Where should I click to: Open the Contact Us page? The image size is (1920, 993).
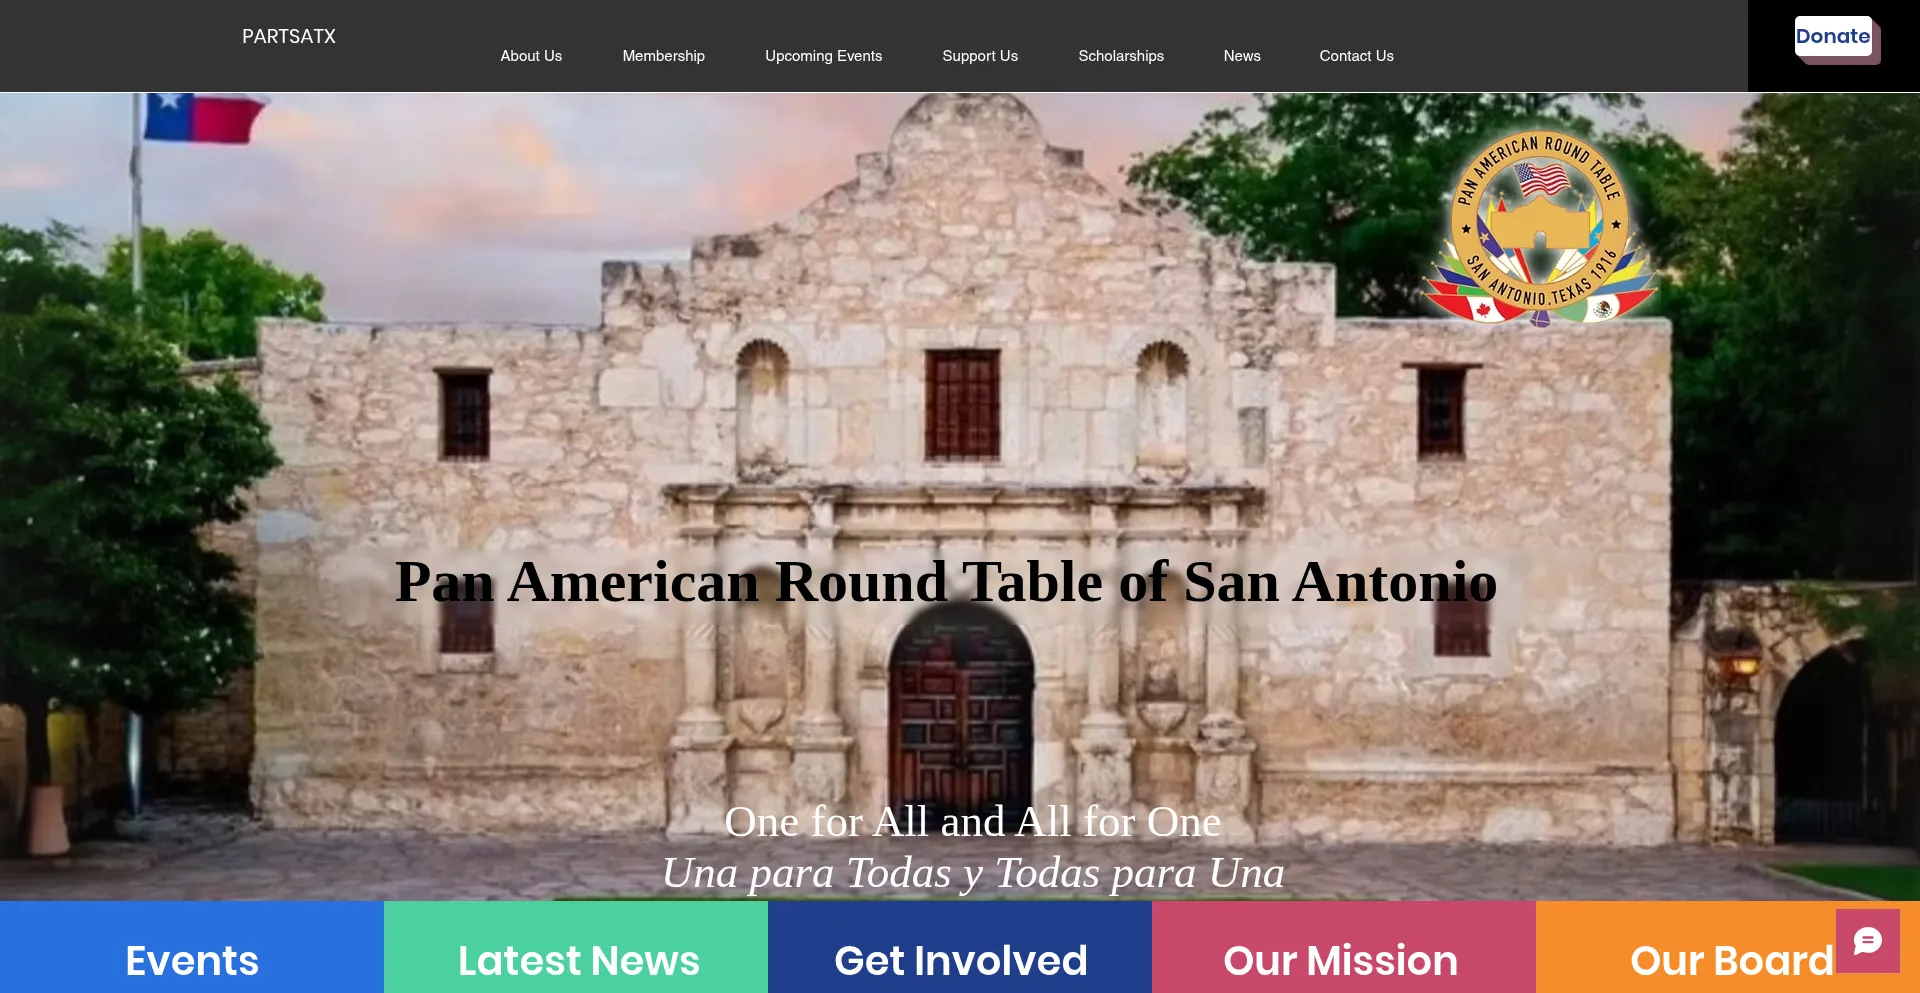pyautogui.click(x=1355, y=56)
